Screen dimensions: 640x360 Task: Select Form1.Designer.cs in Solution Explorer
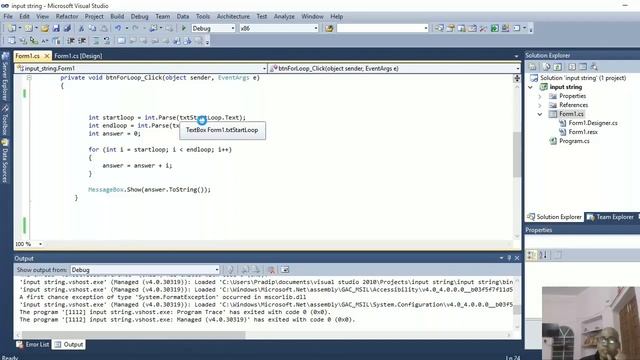click(593, 123)
